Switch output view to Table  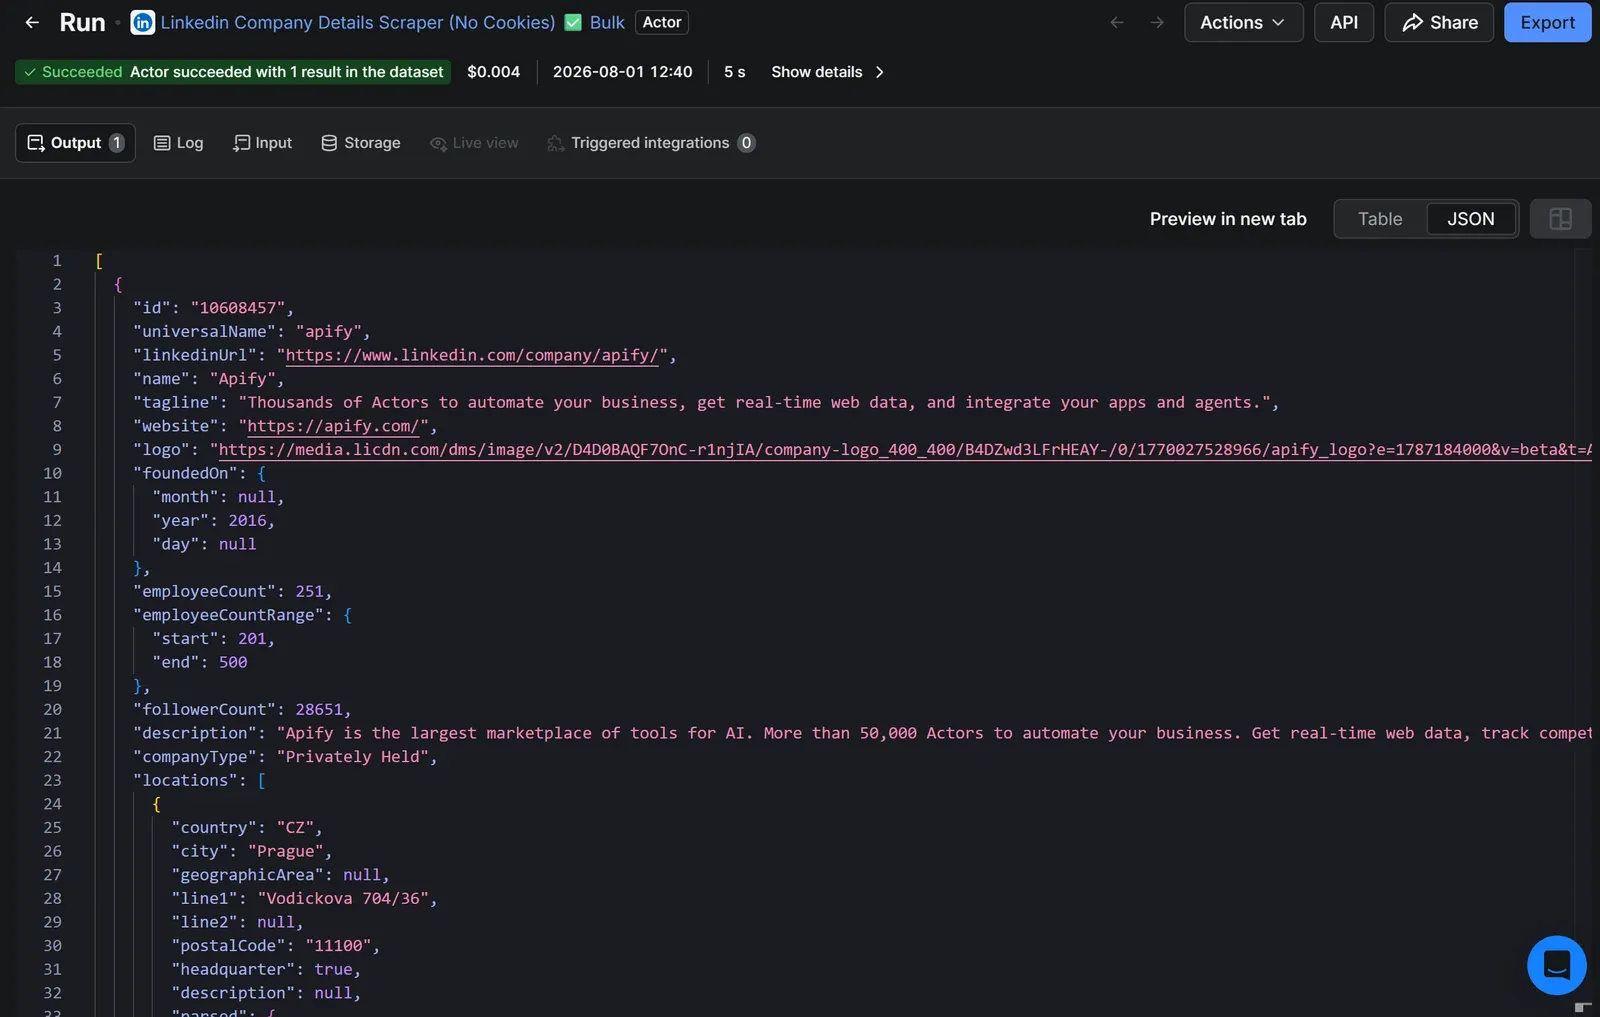(x=1380, y=219)
